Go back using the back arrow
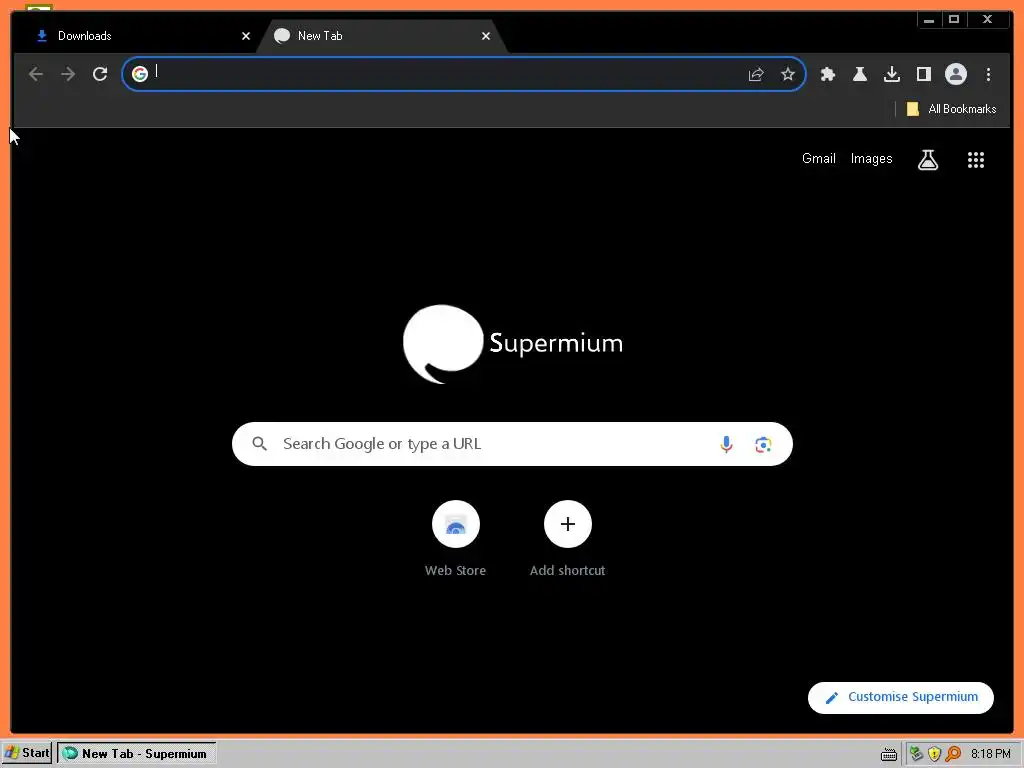 (36, 74)
